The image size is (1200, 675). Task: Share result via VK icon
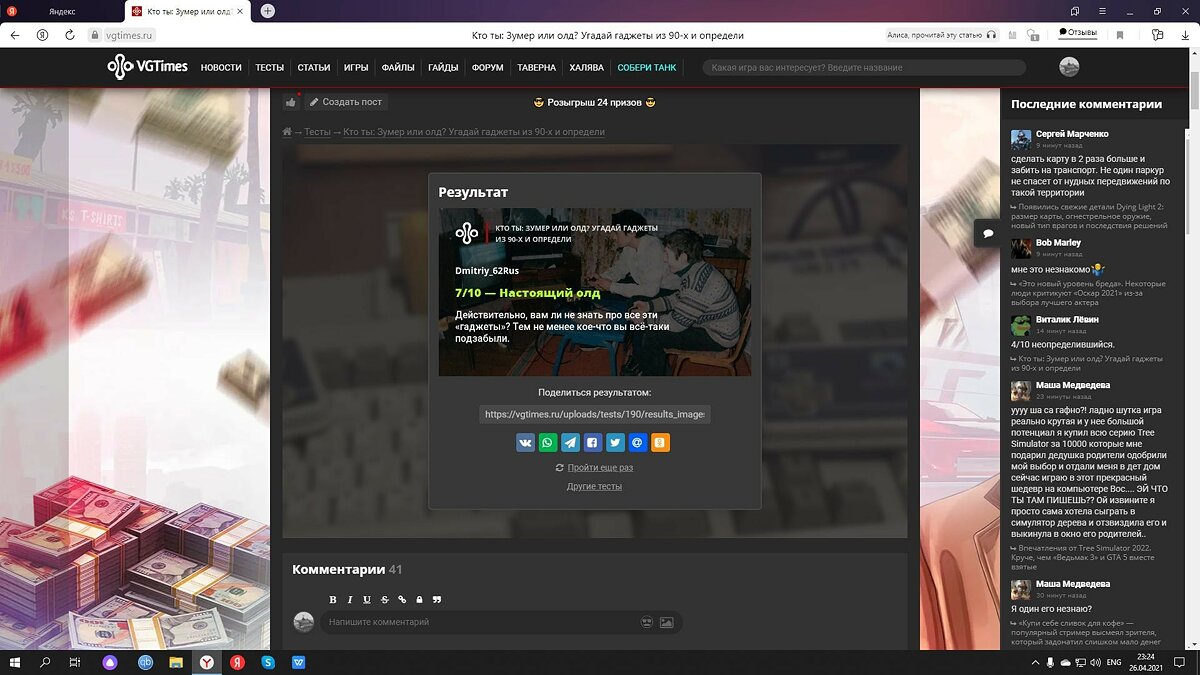point(525,442)
